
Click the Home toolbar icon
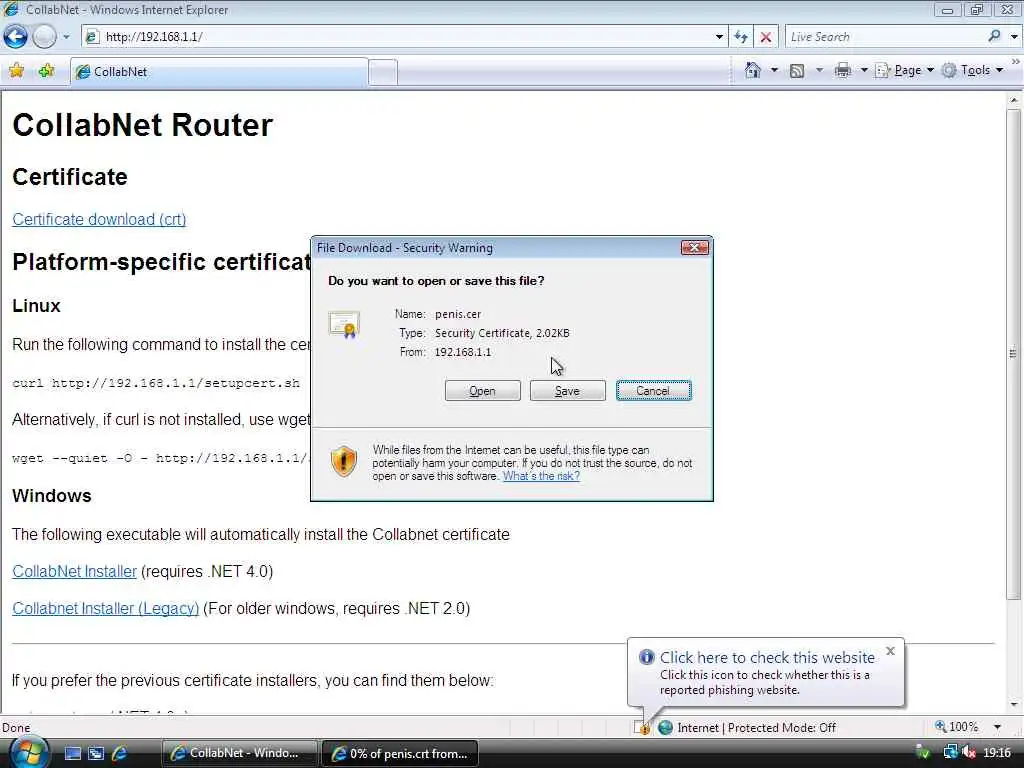tap(753, 70)
